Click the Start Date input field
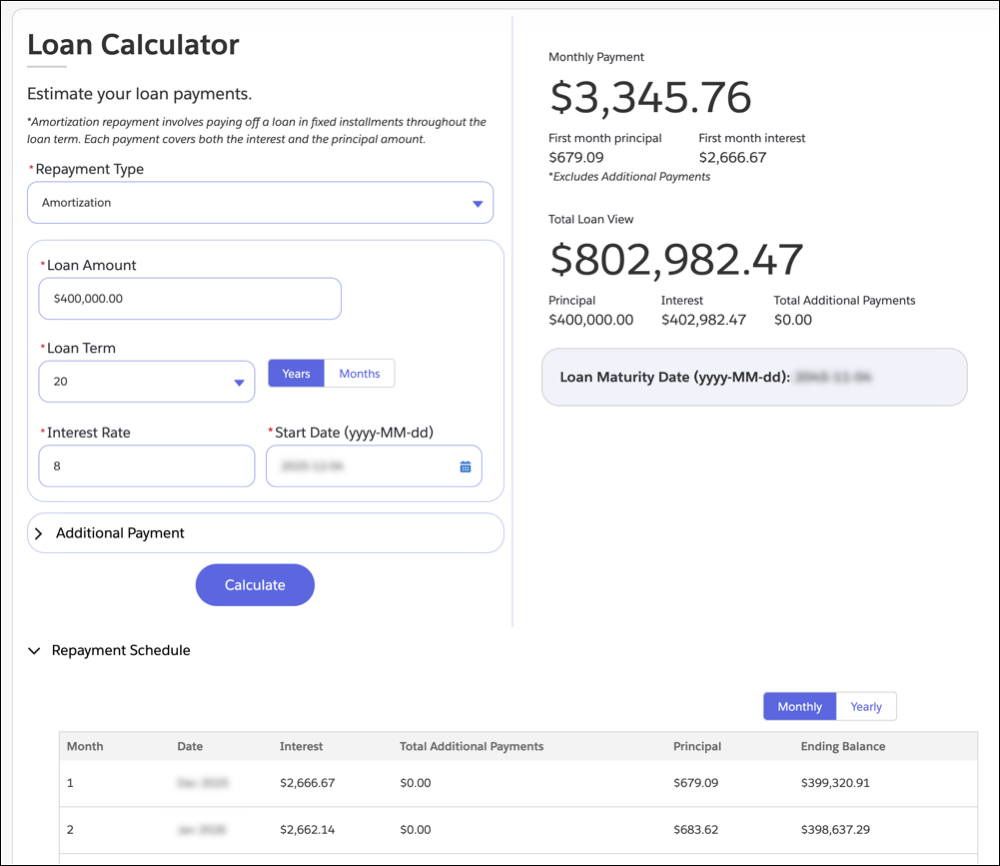1000x866 pixels. point(374,466)
